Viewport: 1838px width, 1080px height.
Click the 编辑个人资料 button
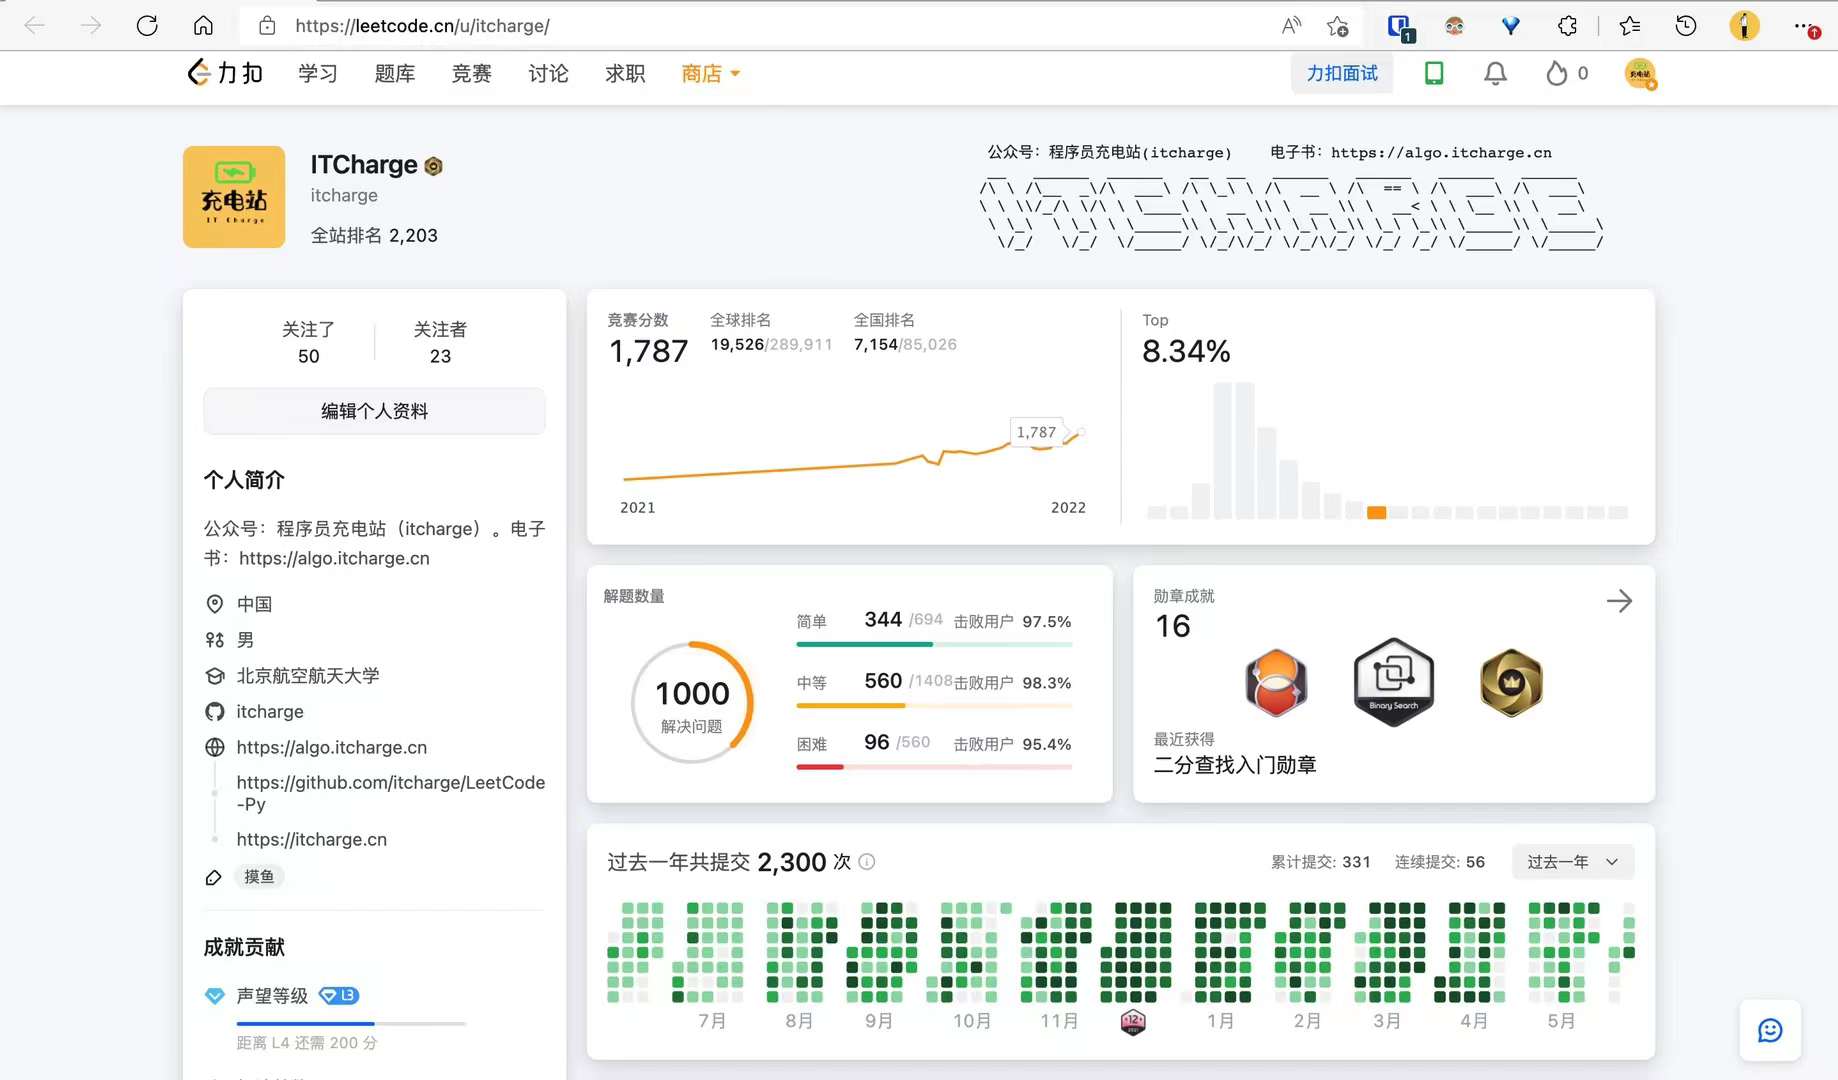(374, 411)
